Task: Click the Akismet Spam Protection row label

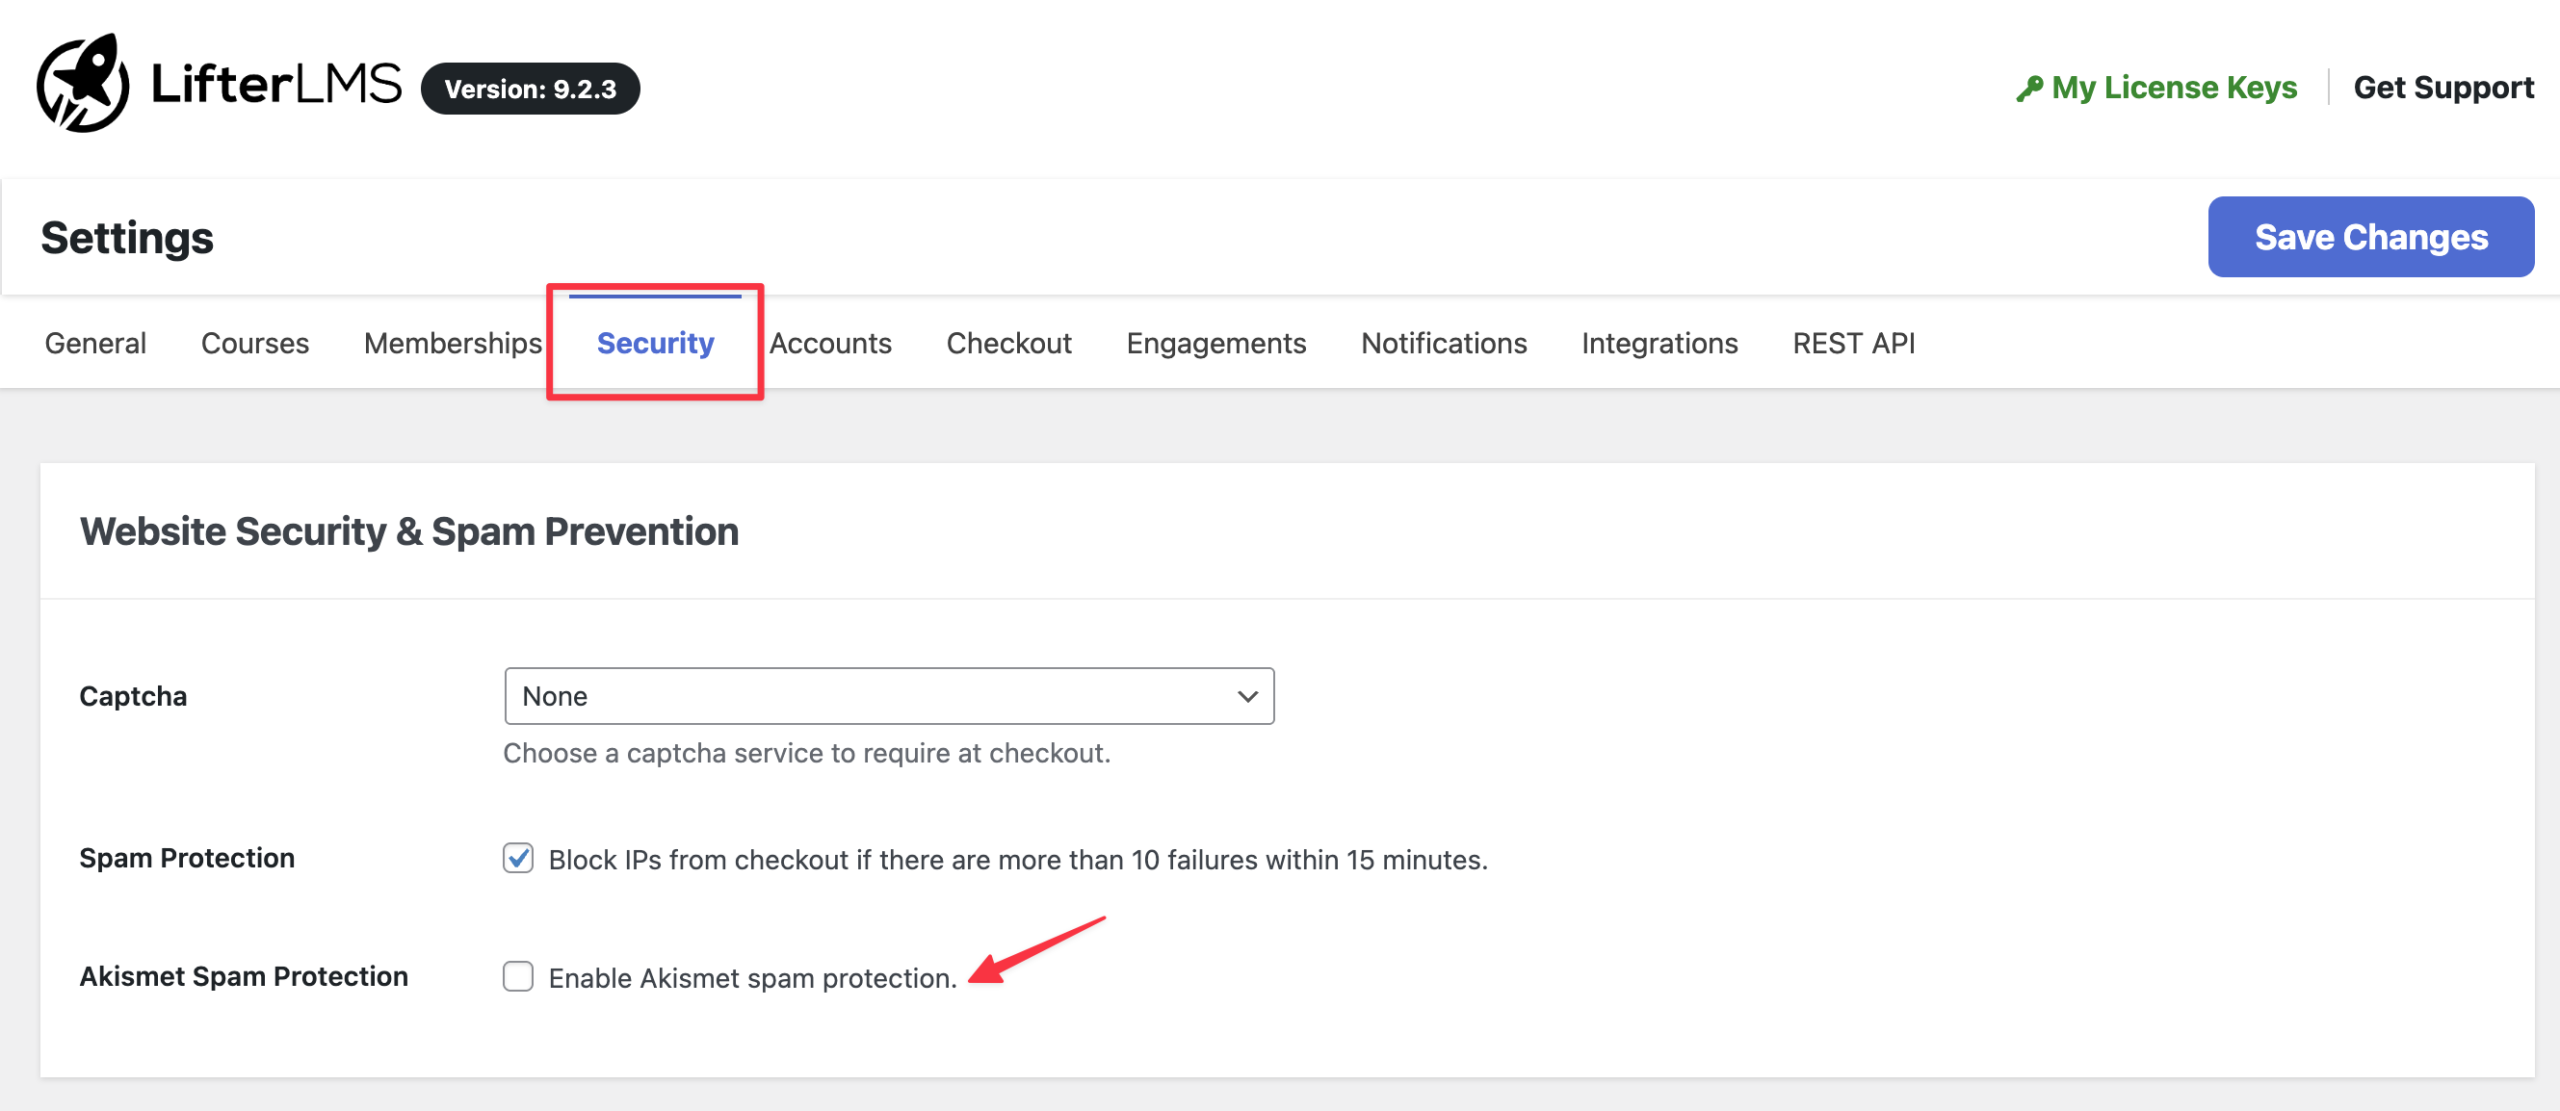Action: [244, 976]
